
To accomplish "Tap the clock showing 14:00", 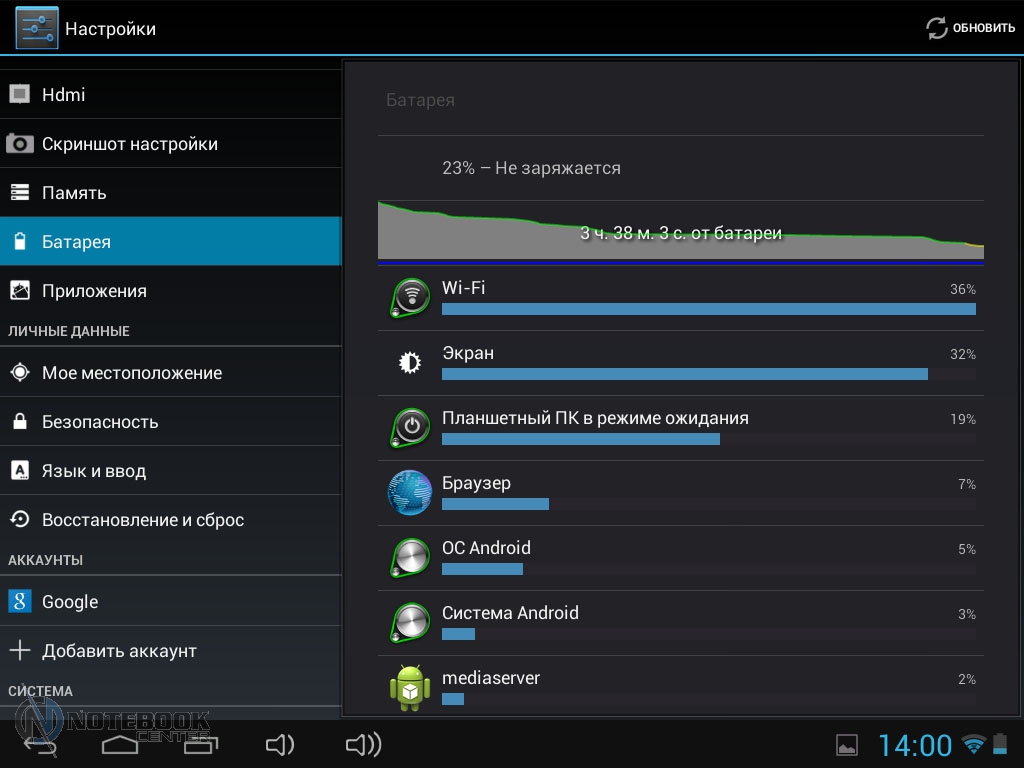I will pyautogui.click(x=914, y=745).
